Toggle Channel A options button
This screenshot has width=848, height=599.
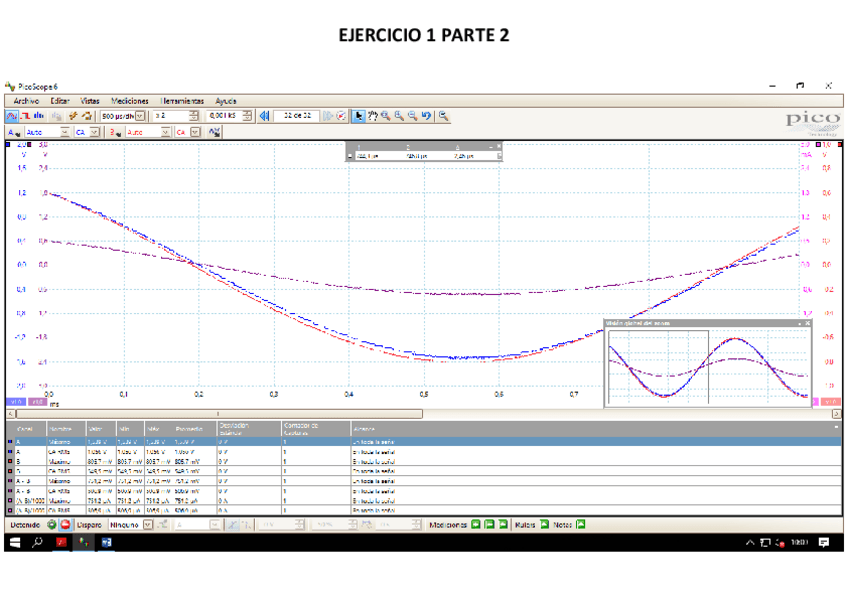click(x=14, y=132)
